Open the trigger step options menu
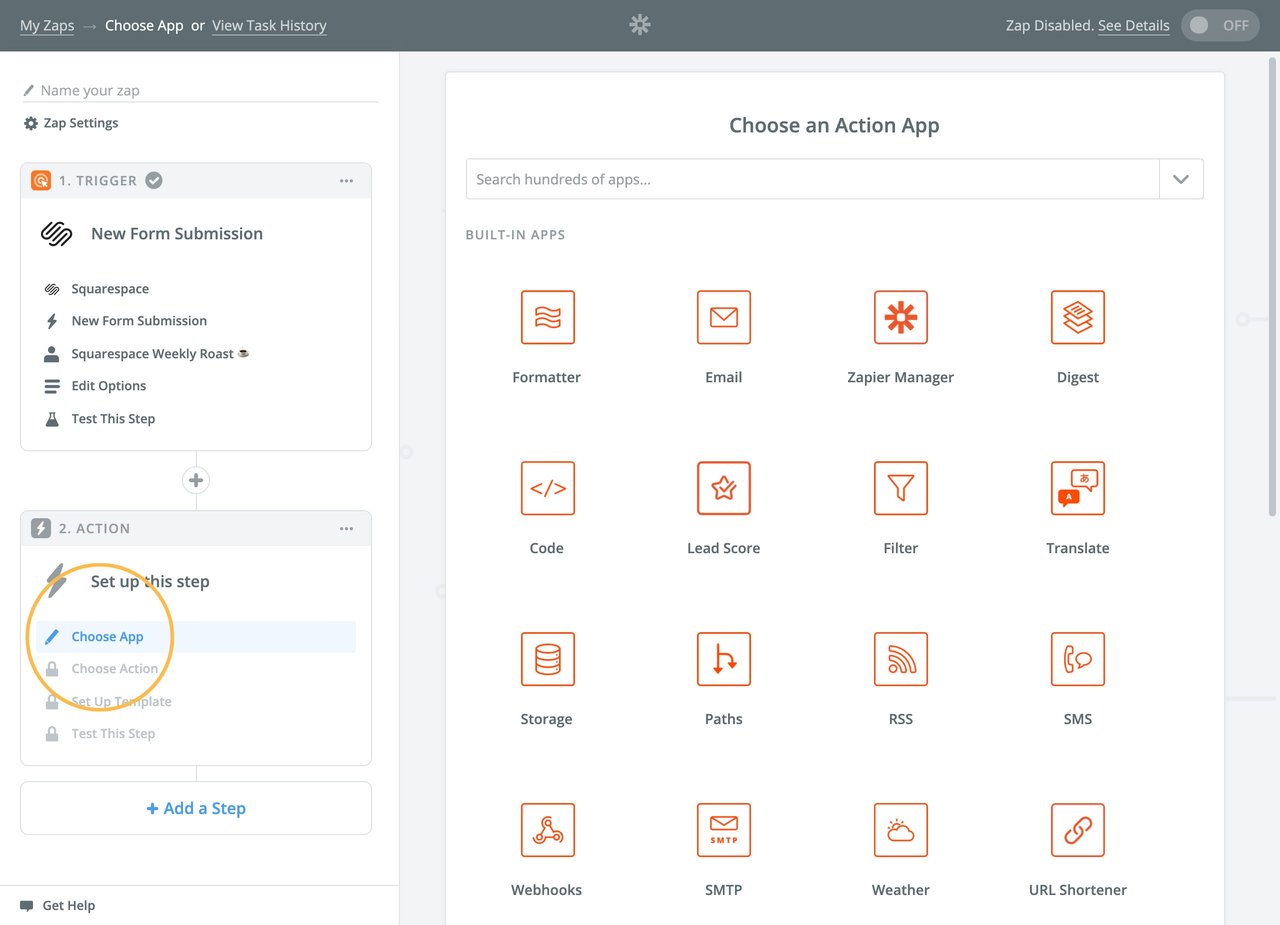The height and width of the screenshot is (925, 1280). point(346,181)
